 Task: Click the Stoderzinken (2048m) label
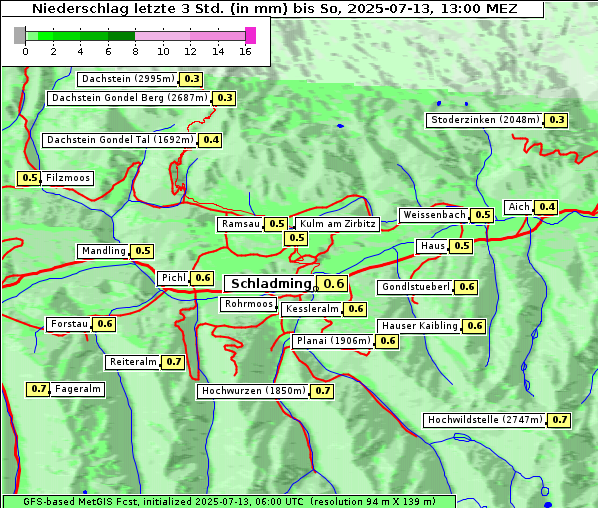(485, 120)
